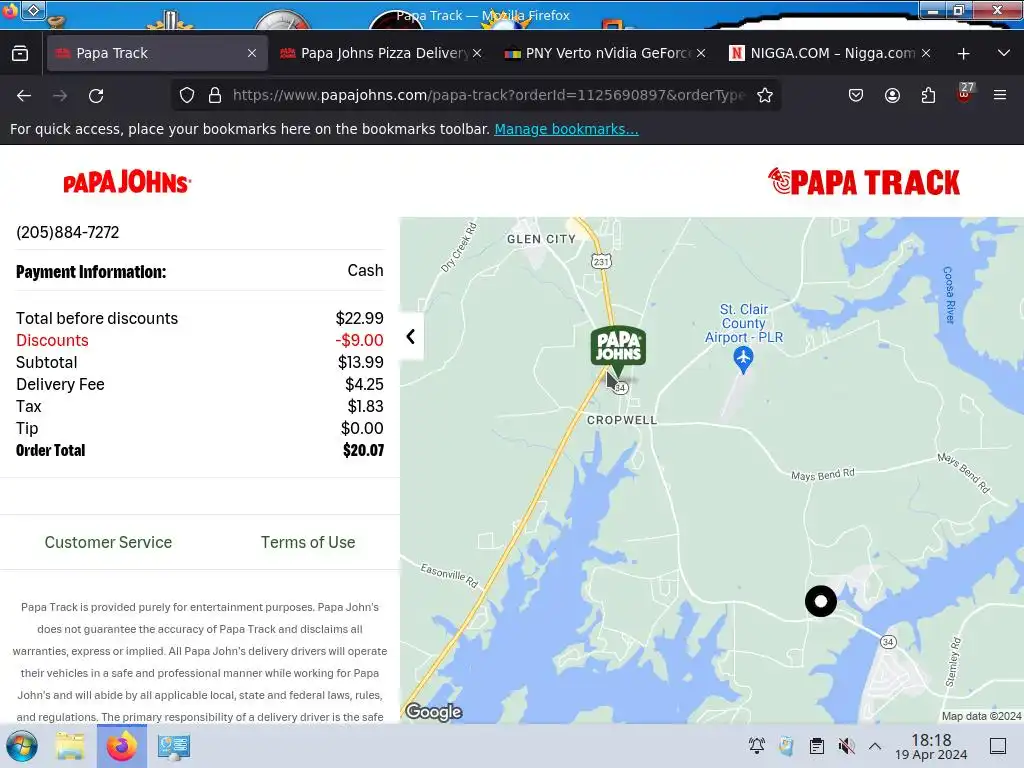Save the page to Pocket
The width and height of the screenshot is (1024, 768).
tap(856, 95)
